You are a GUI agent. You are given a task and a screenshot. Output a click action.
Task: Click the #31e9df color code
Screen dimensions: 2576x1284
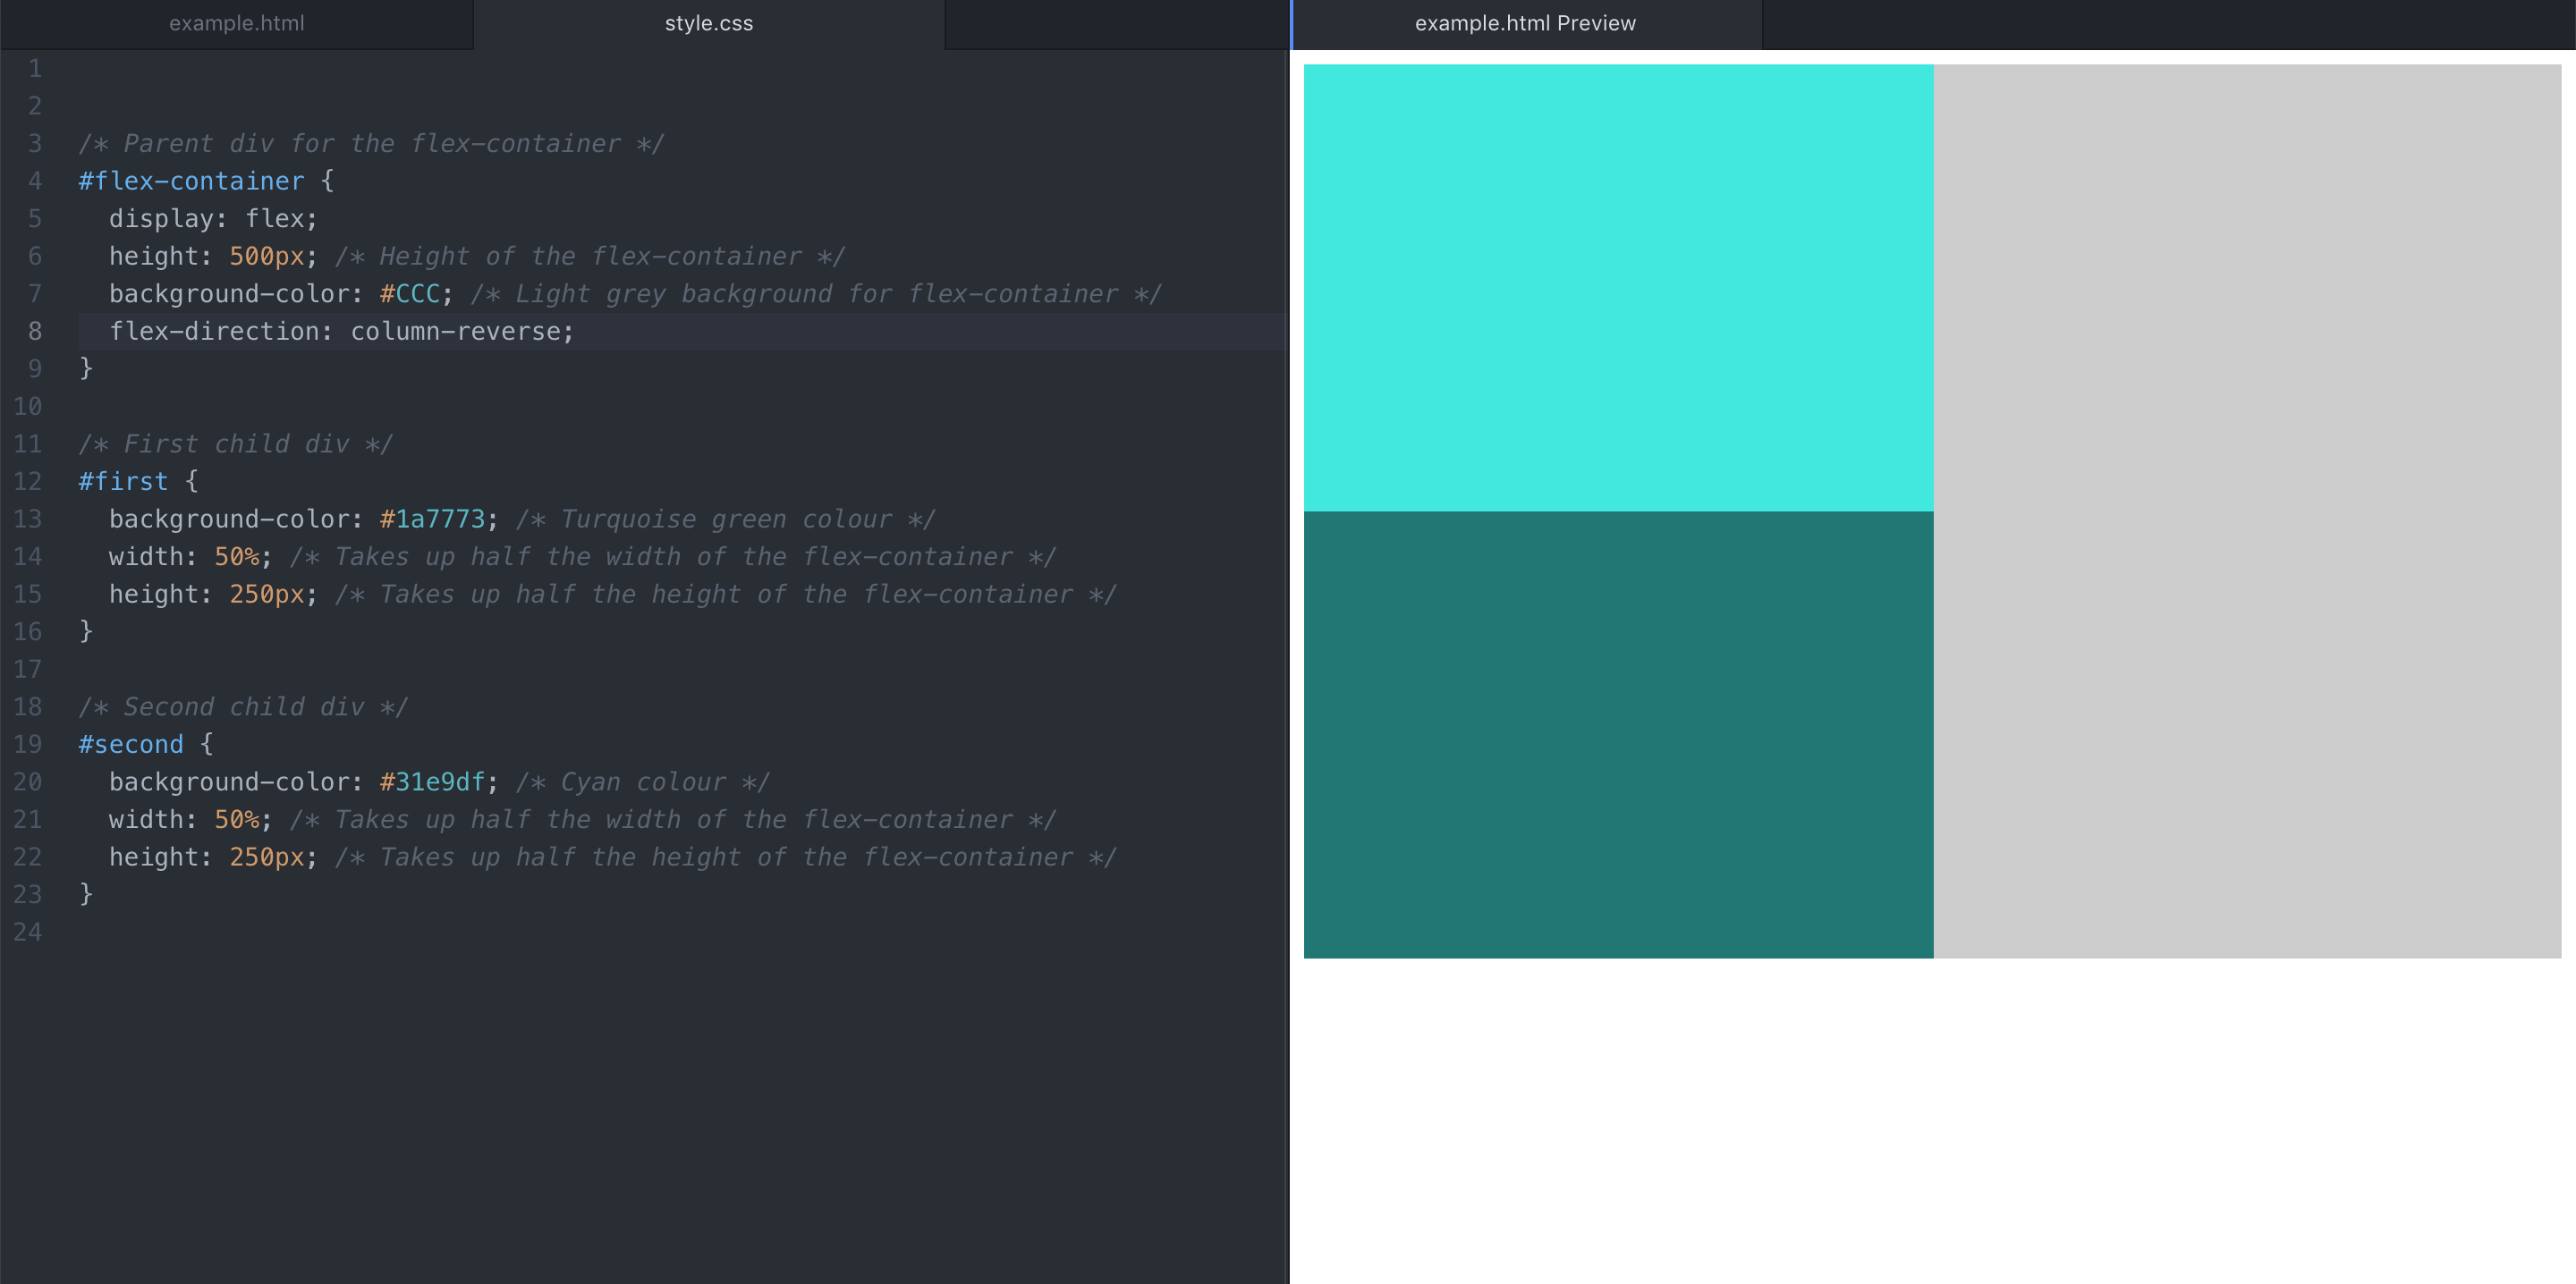[432, 782]
